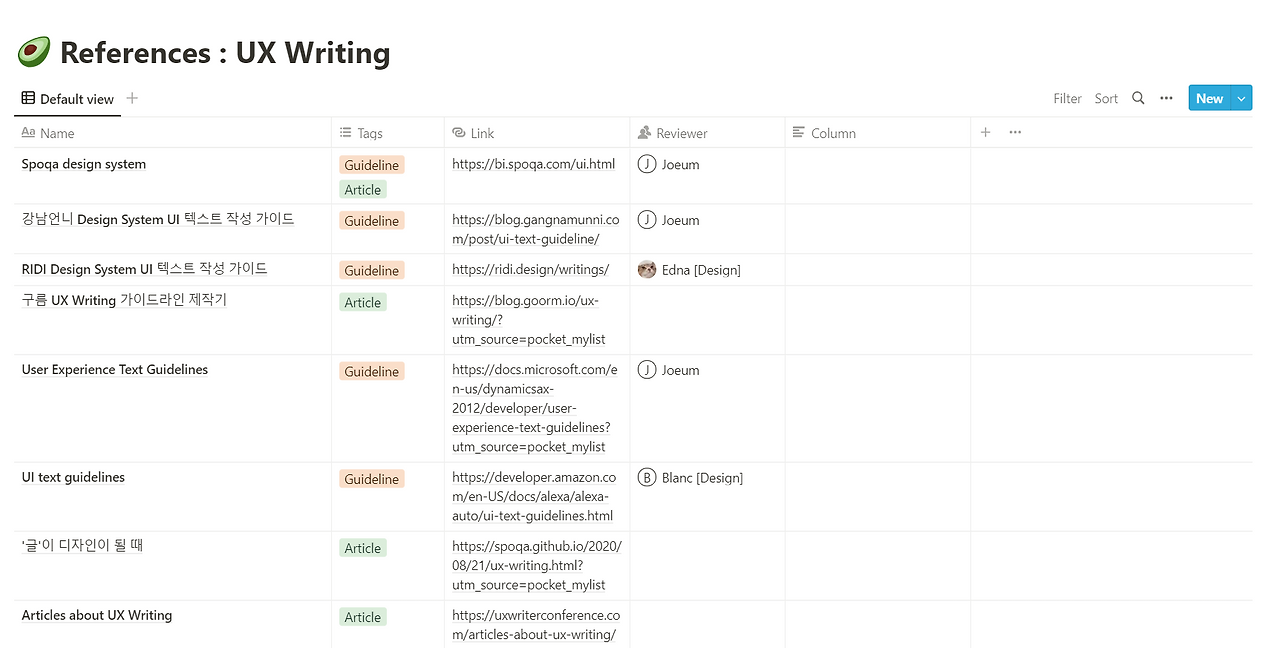1280x648 pixels.
Task: Open the bi.spoqa.com/ui.html link
Action: (533, 164)
